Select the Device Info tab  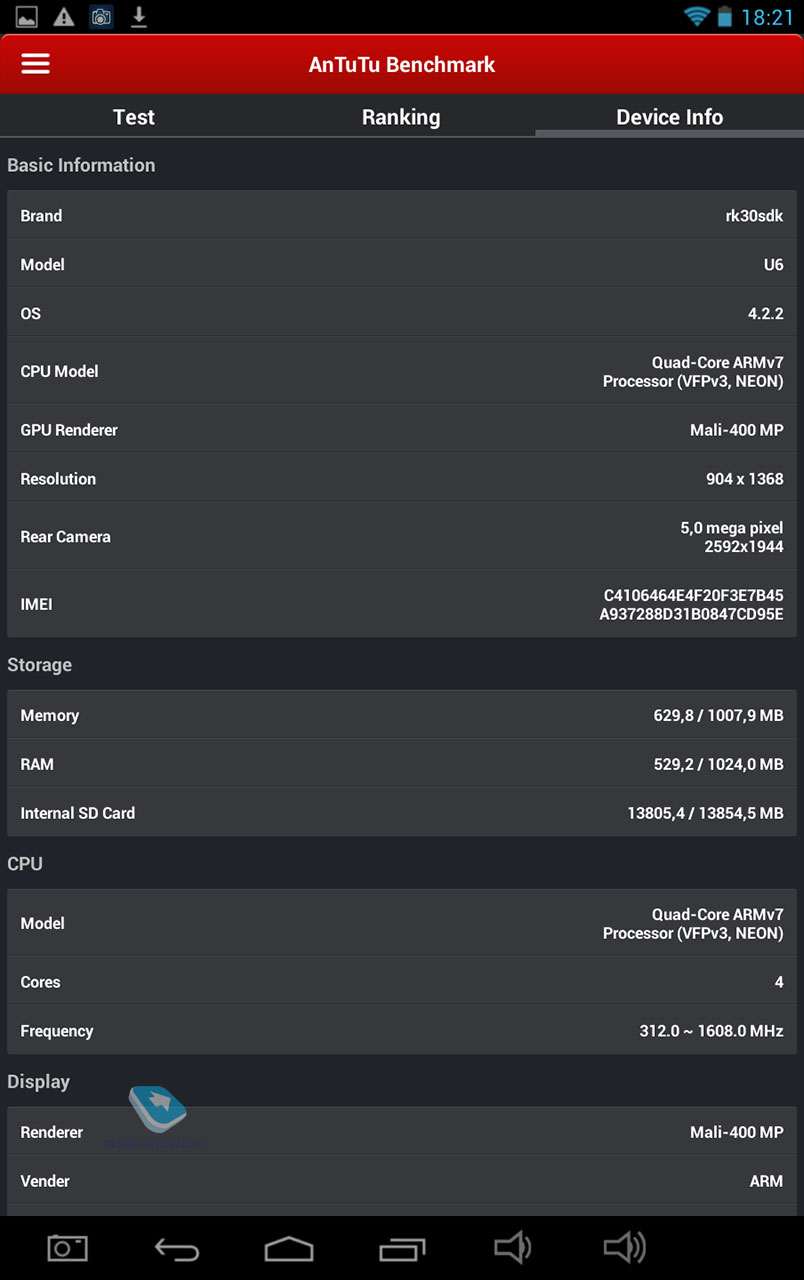click(x=669, y=117)
